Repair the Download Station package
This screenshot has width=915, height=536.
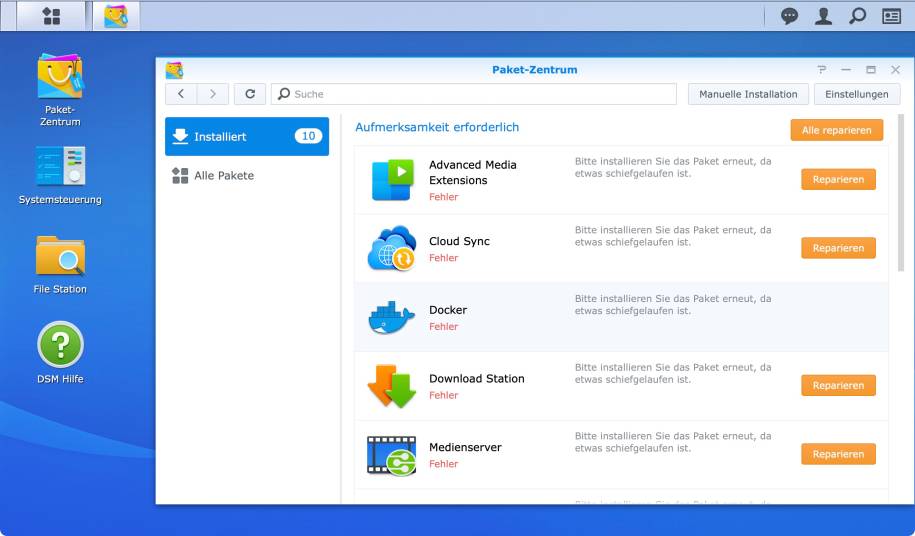838,386
